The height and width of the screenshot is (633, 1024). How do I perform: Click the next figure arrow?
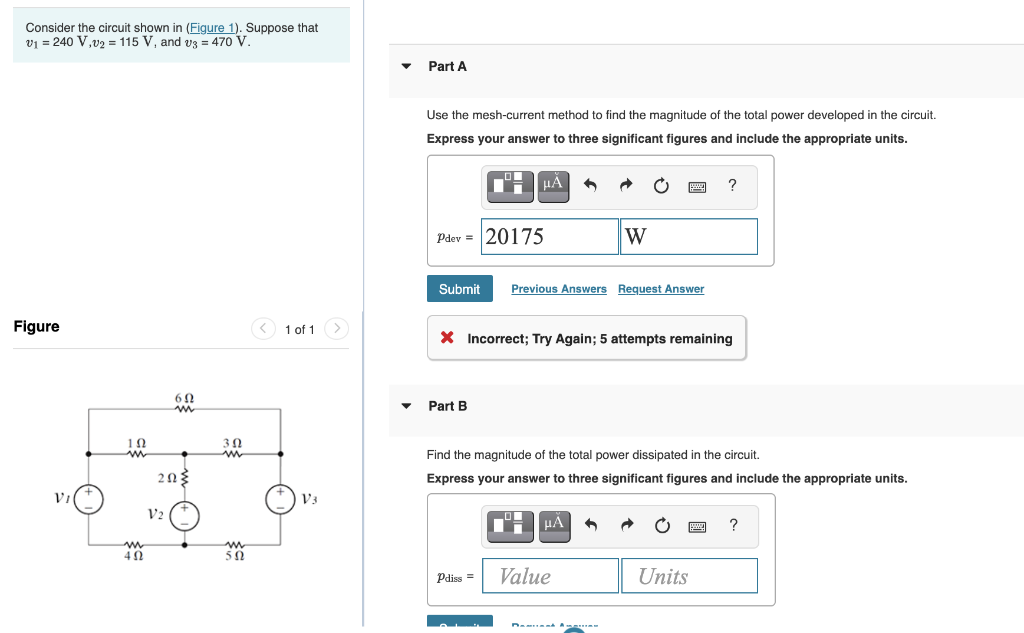[337, 328]
